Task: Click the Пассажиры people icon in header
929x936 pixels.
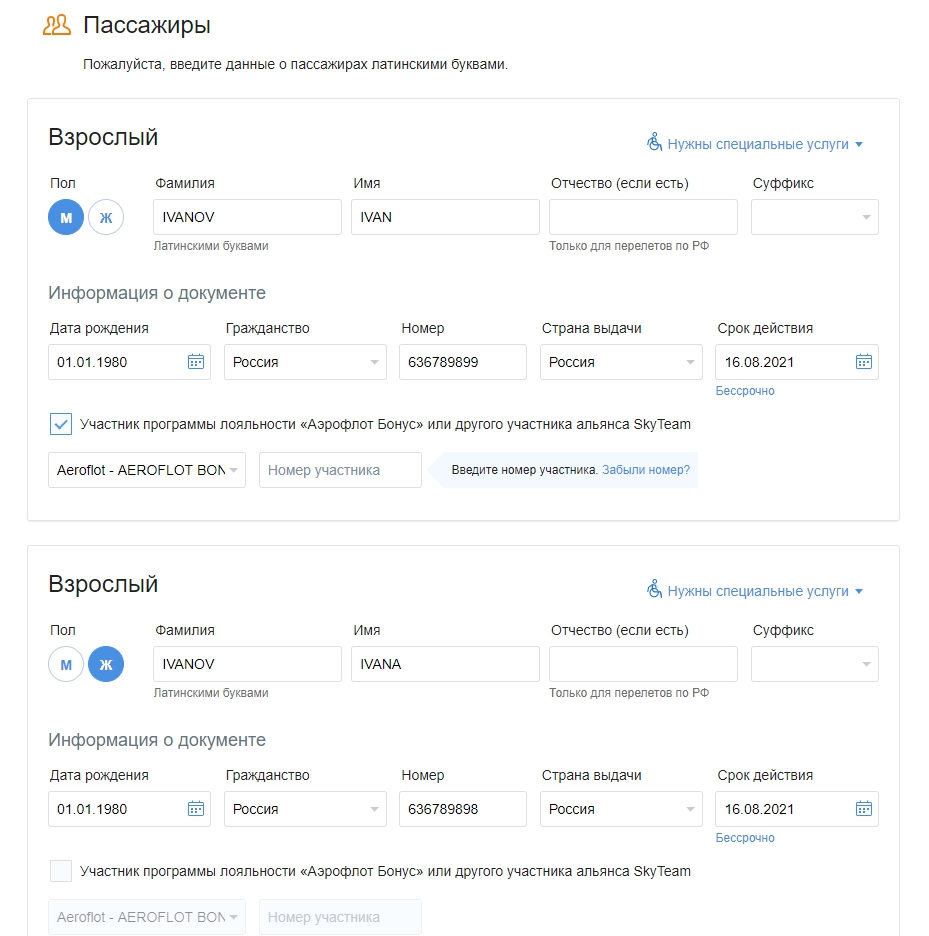Action: 57,25
